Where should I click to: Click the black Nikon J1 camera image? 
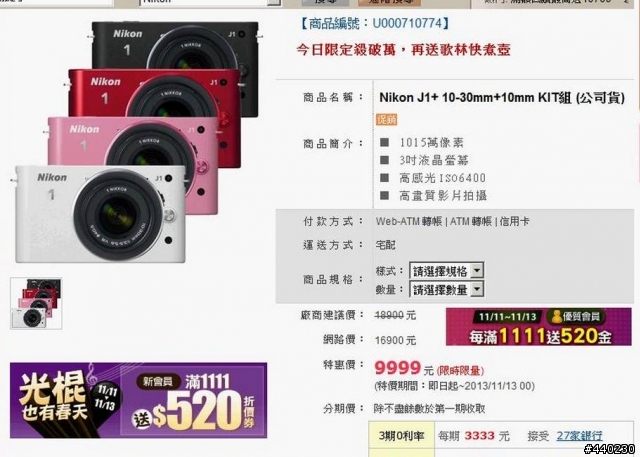pyautogui.click(x=175, y=45)
